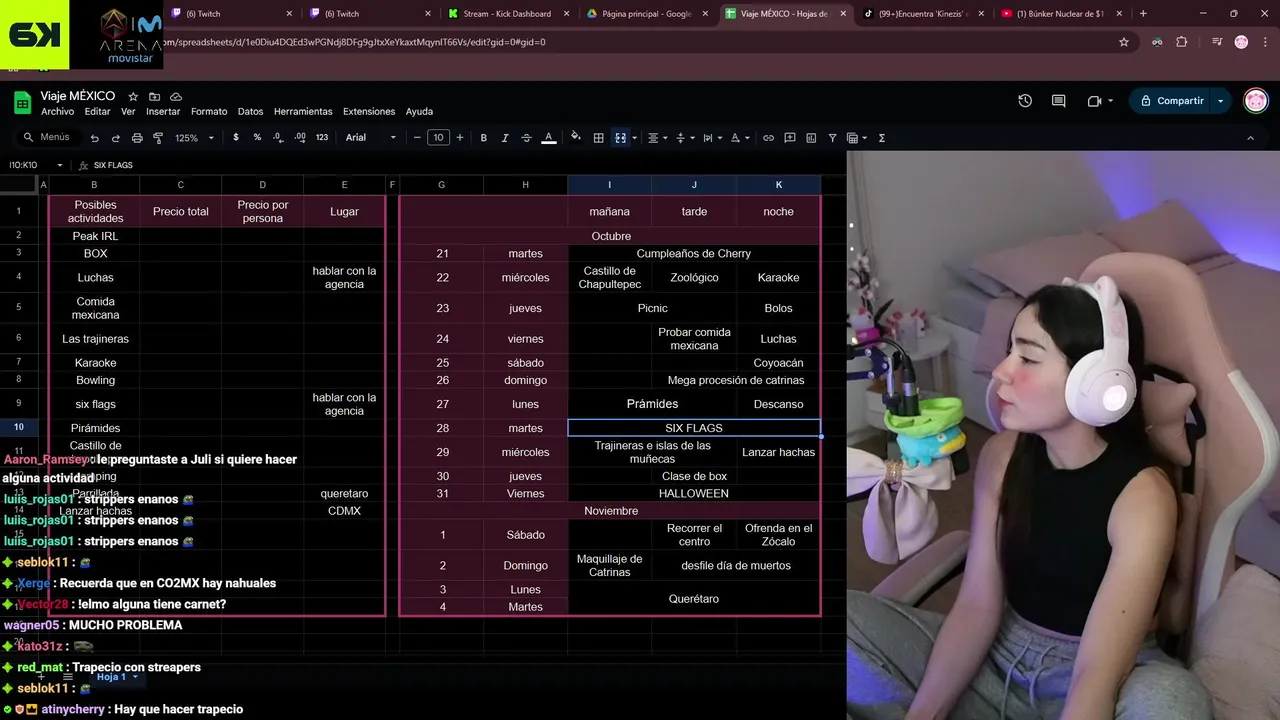Viewport: 1280px width, 720px height.
Task: Decrease decimal places
Action: tap(277, 138)
